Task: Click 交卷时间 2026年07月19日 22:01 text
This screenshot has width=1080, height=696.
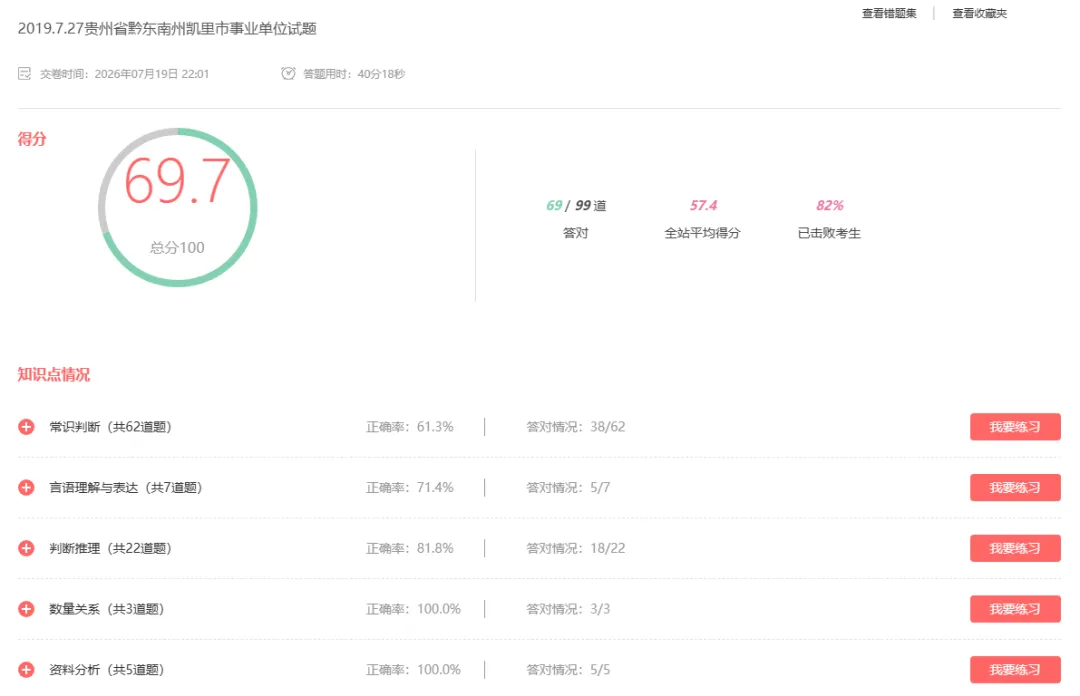Action: [124, 74]
